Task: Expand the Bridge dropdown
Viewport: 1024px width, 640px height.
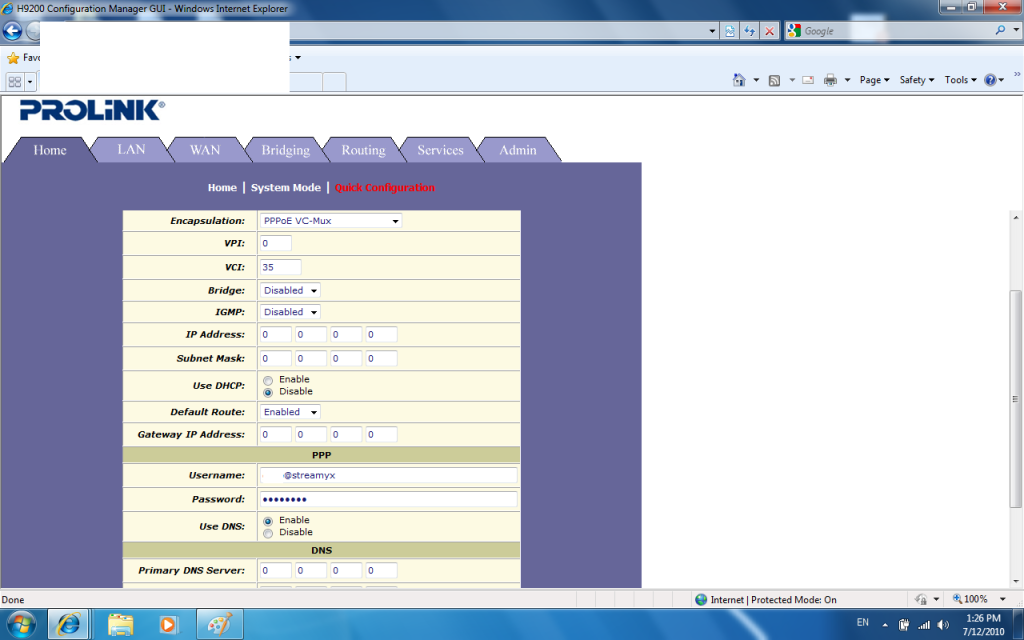Action: click(290, 291)
